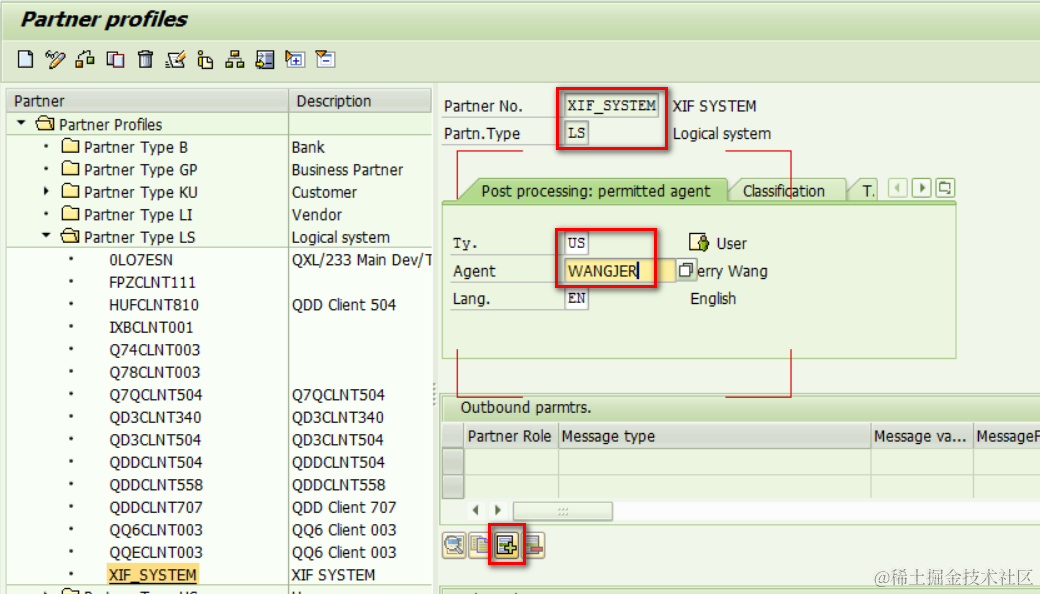Click the Delete outbound parameter minus icon
This screenshot has height=594, width=1040.
pos(533,546)
